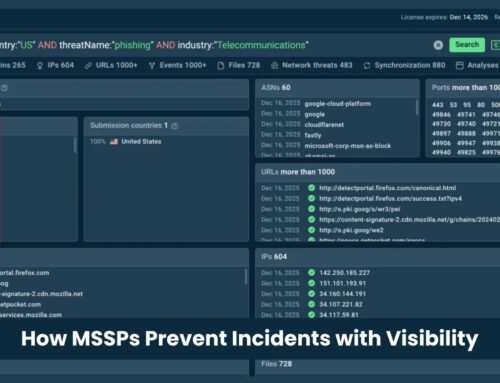
Task: Click the green check icon beside 151.101.193.91
Action: click(311, 283)
